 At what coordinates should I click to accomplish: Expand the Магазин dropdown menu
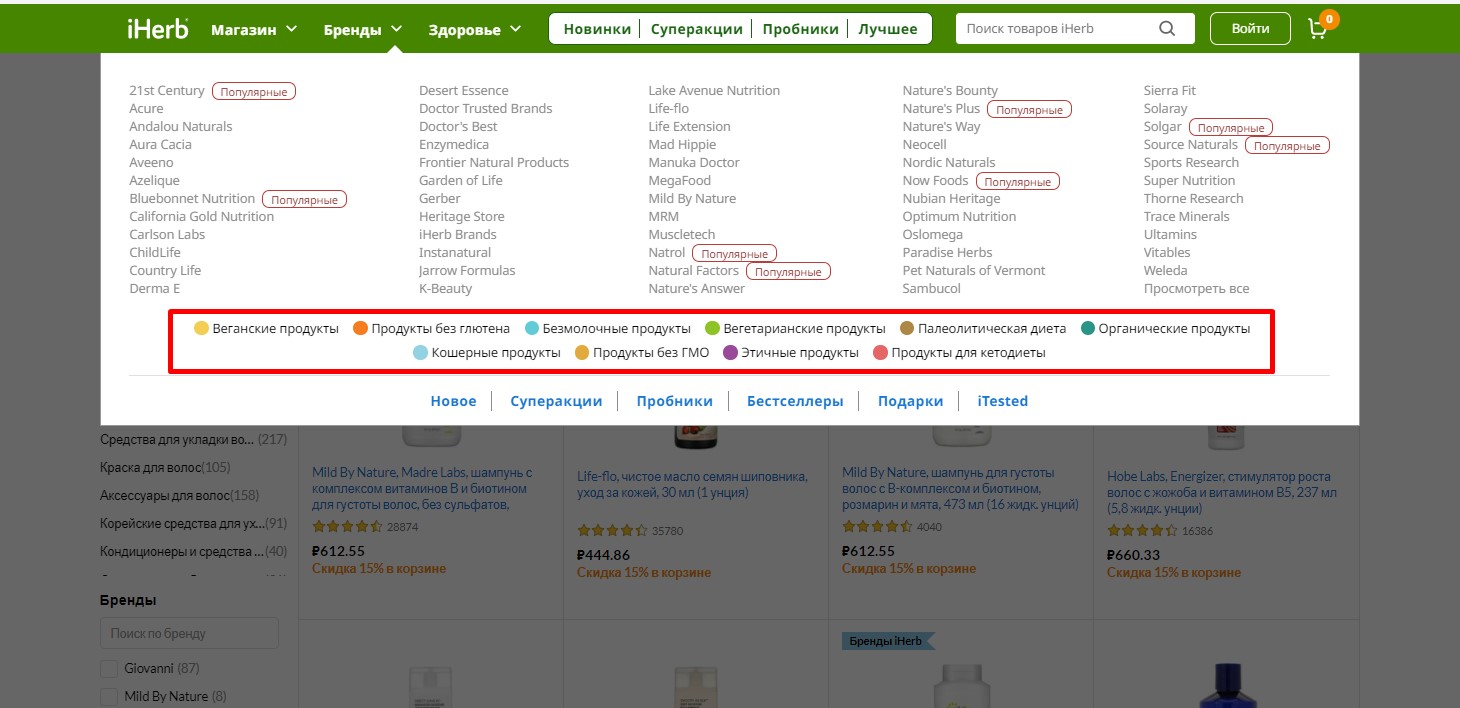tap(254, 29)
